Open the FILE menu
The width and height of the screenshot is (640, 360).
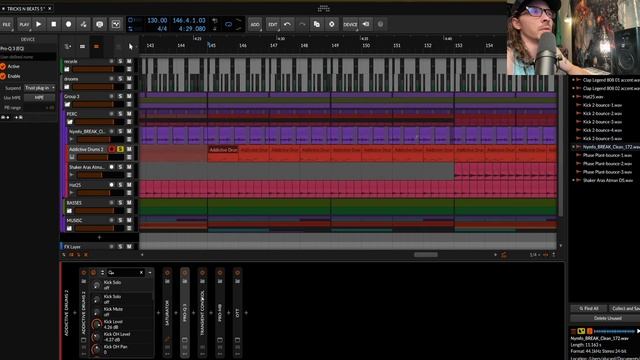tap(7, 24)
